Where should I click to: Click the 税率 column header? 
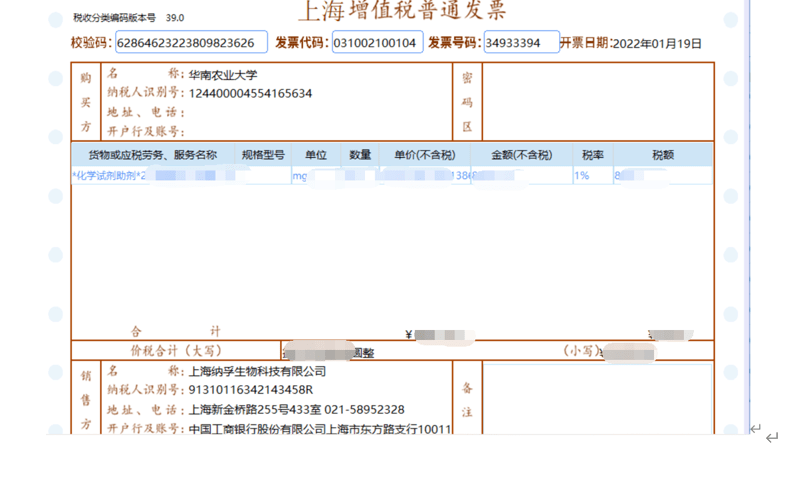593,155
